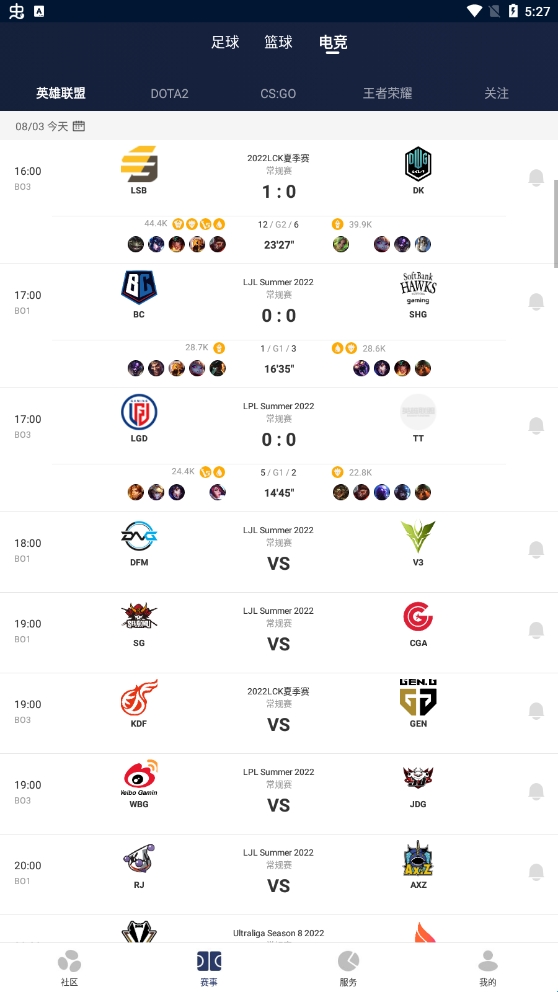Go to the 足球 football section
This screenshot has width=558, height=992.
pos(225,42)
